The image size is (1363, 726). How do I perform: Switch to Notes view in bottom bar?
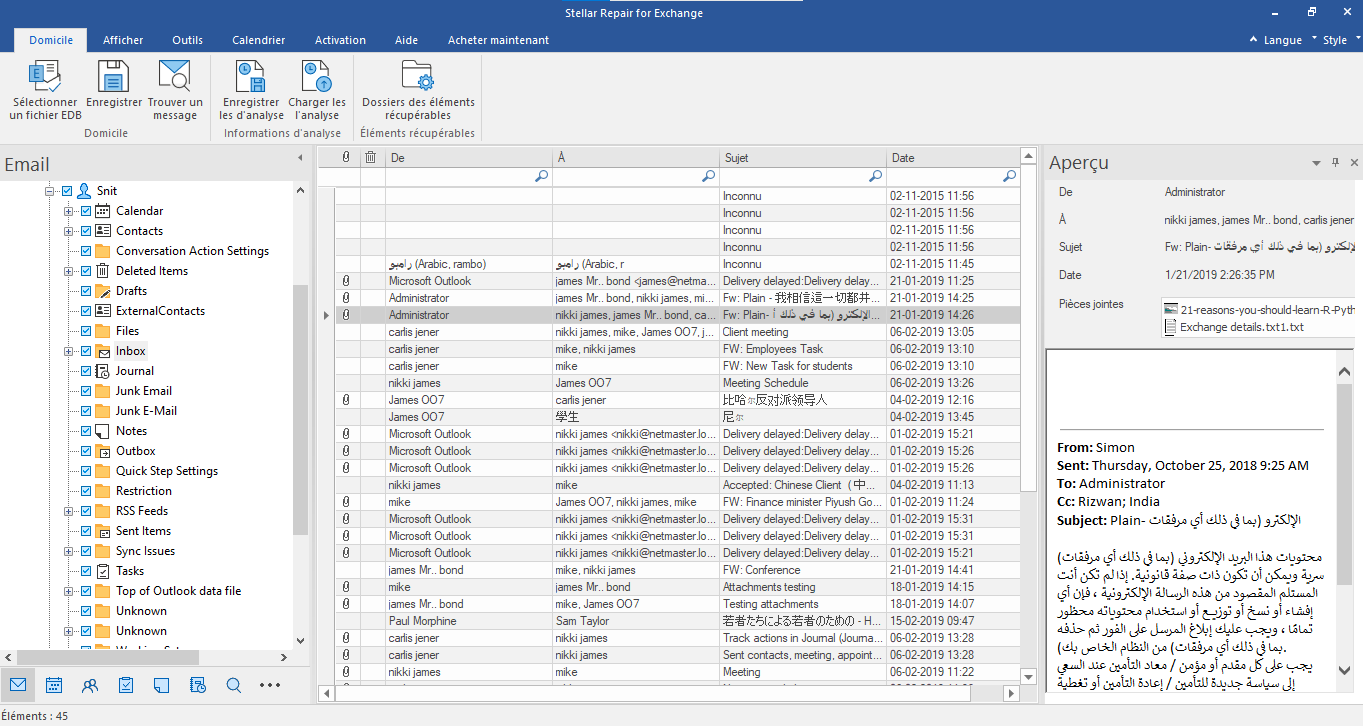pos(162,685)
